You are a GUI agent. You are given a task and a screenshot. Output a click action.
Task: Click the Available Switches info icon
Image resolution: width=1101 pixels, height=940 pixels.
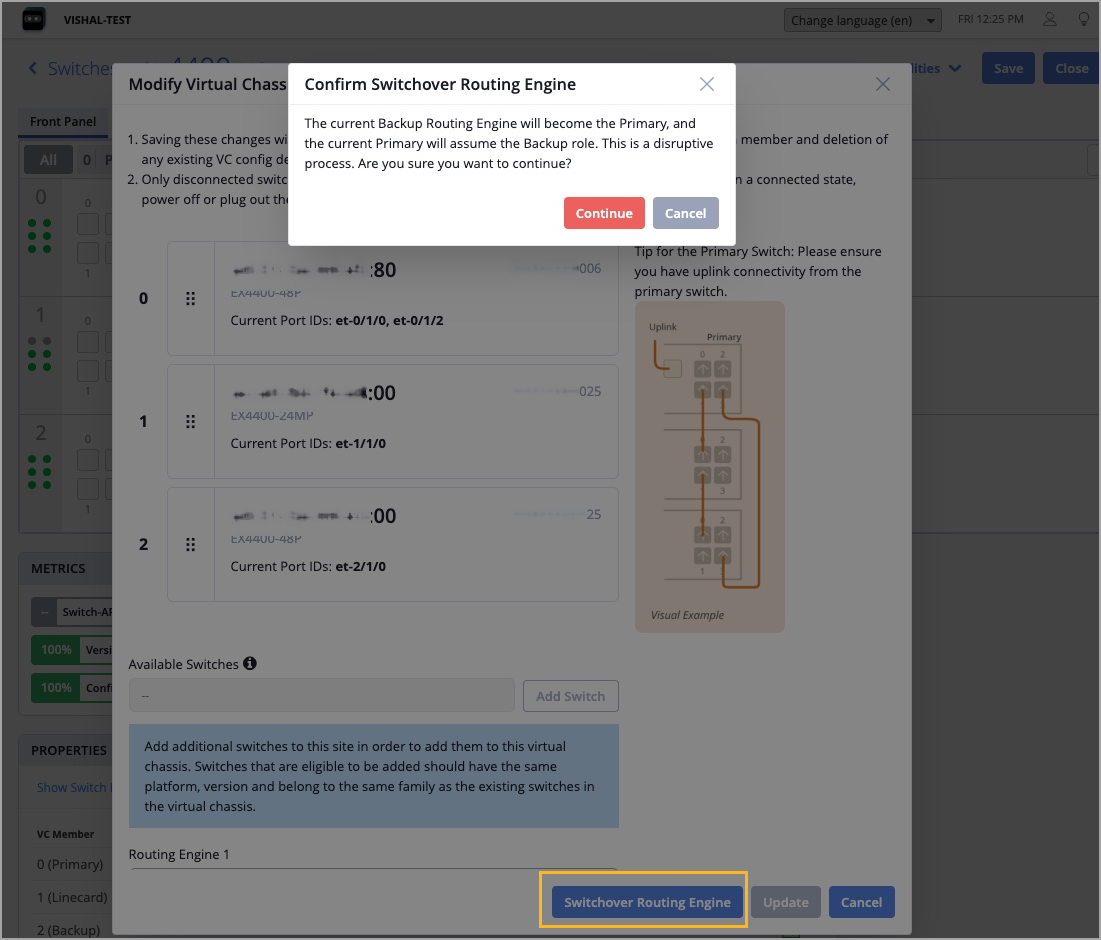tap(250, 663)
